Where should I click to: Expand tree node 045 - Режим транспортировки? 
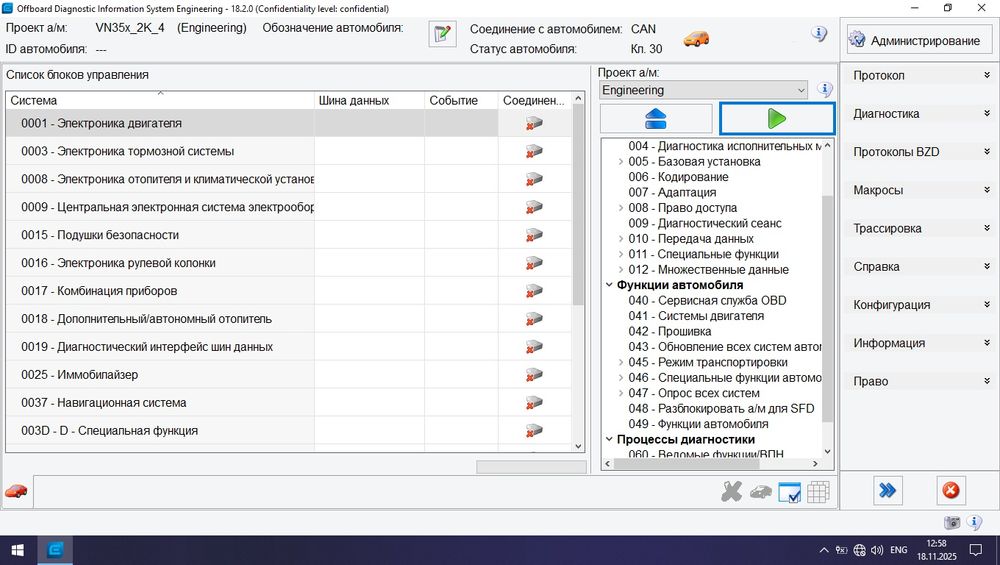[x=621, y=362]
